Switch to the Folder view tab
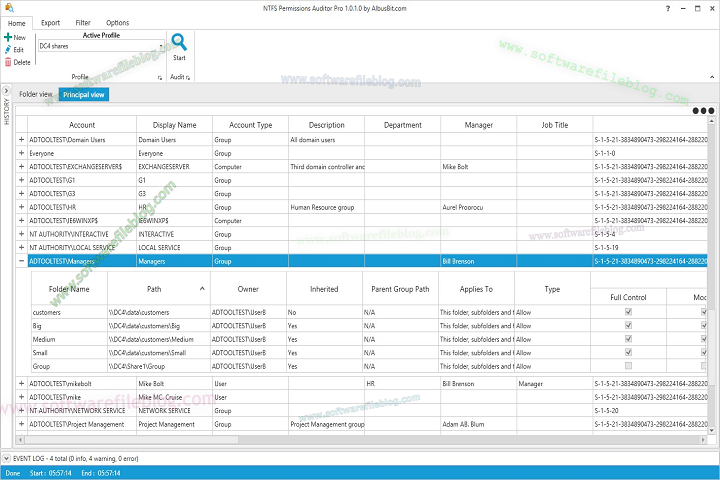This screenshot has height=480, width=720. (x=36, y=94)
